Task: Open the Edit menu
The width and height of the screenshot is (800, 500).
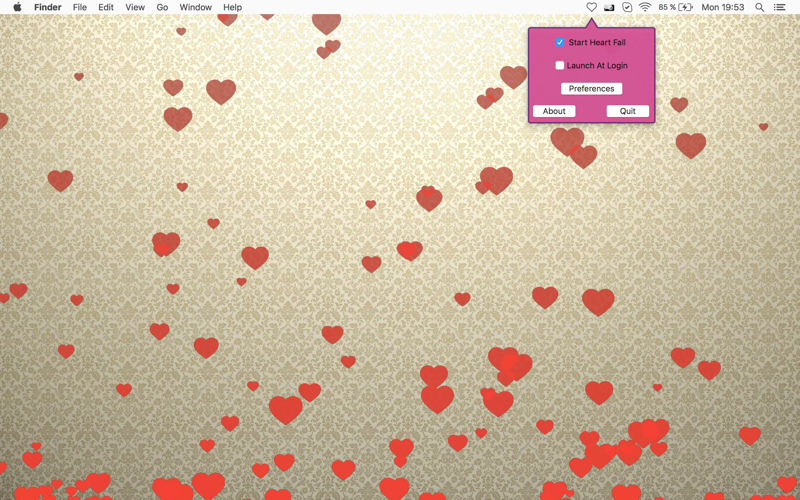Action: (x=106, y=7)
